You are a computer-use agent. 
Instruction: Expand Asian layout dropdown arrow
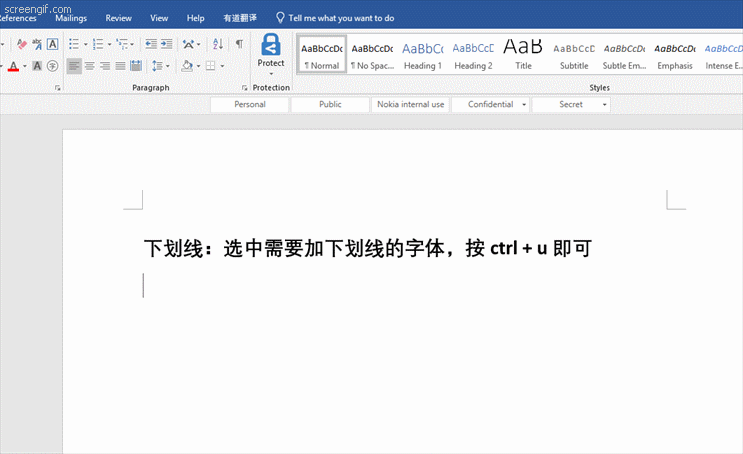[199, 44]
